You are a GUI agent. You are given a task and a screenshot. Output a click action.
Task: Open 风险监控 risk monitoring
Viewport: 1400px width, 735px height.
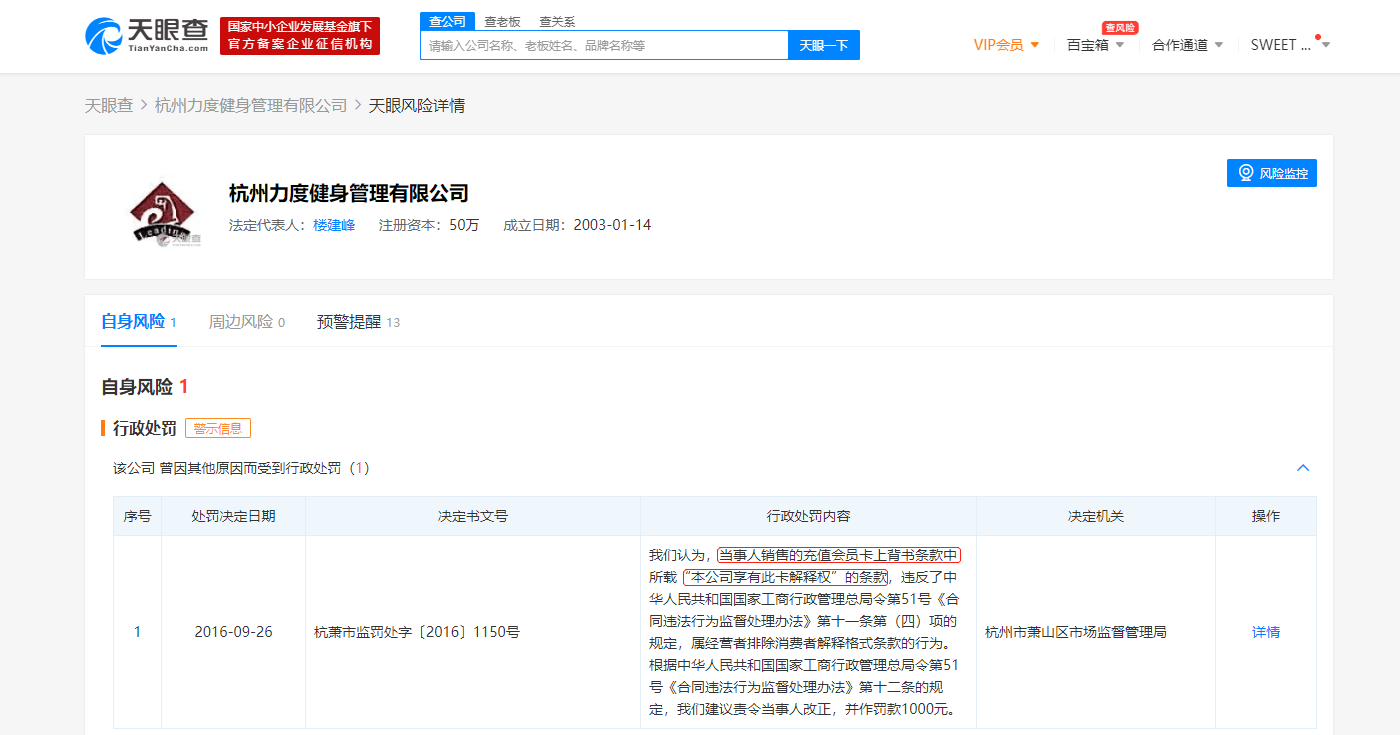coord(1272,173)
